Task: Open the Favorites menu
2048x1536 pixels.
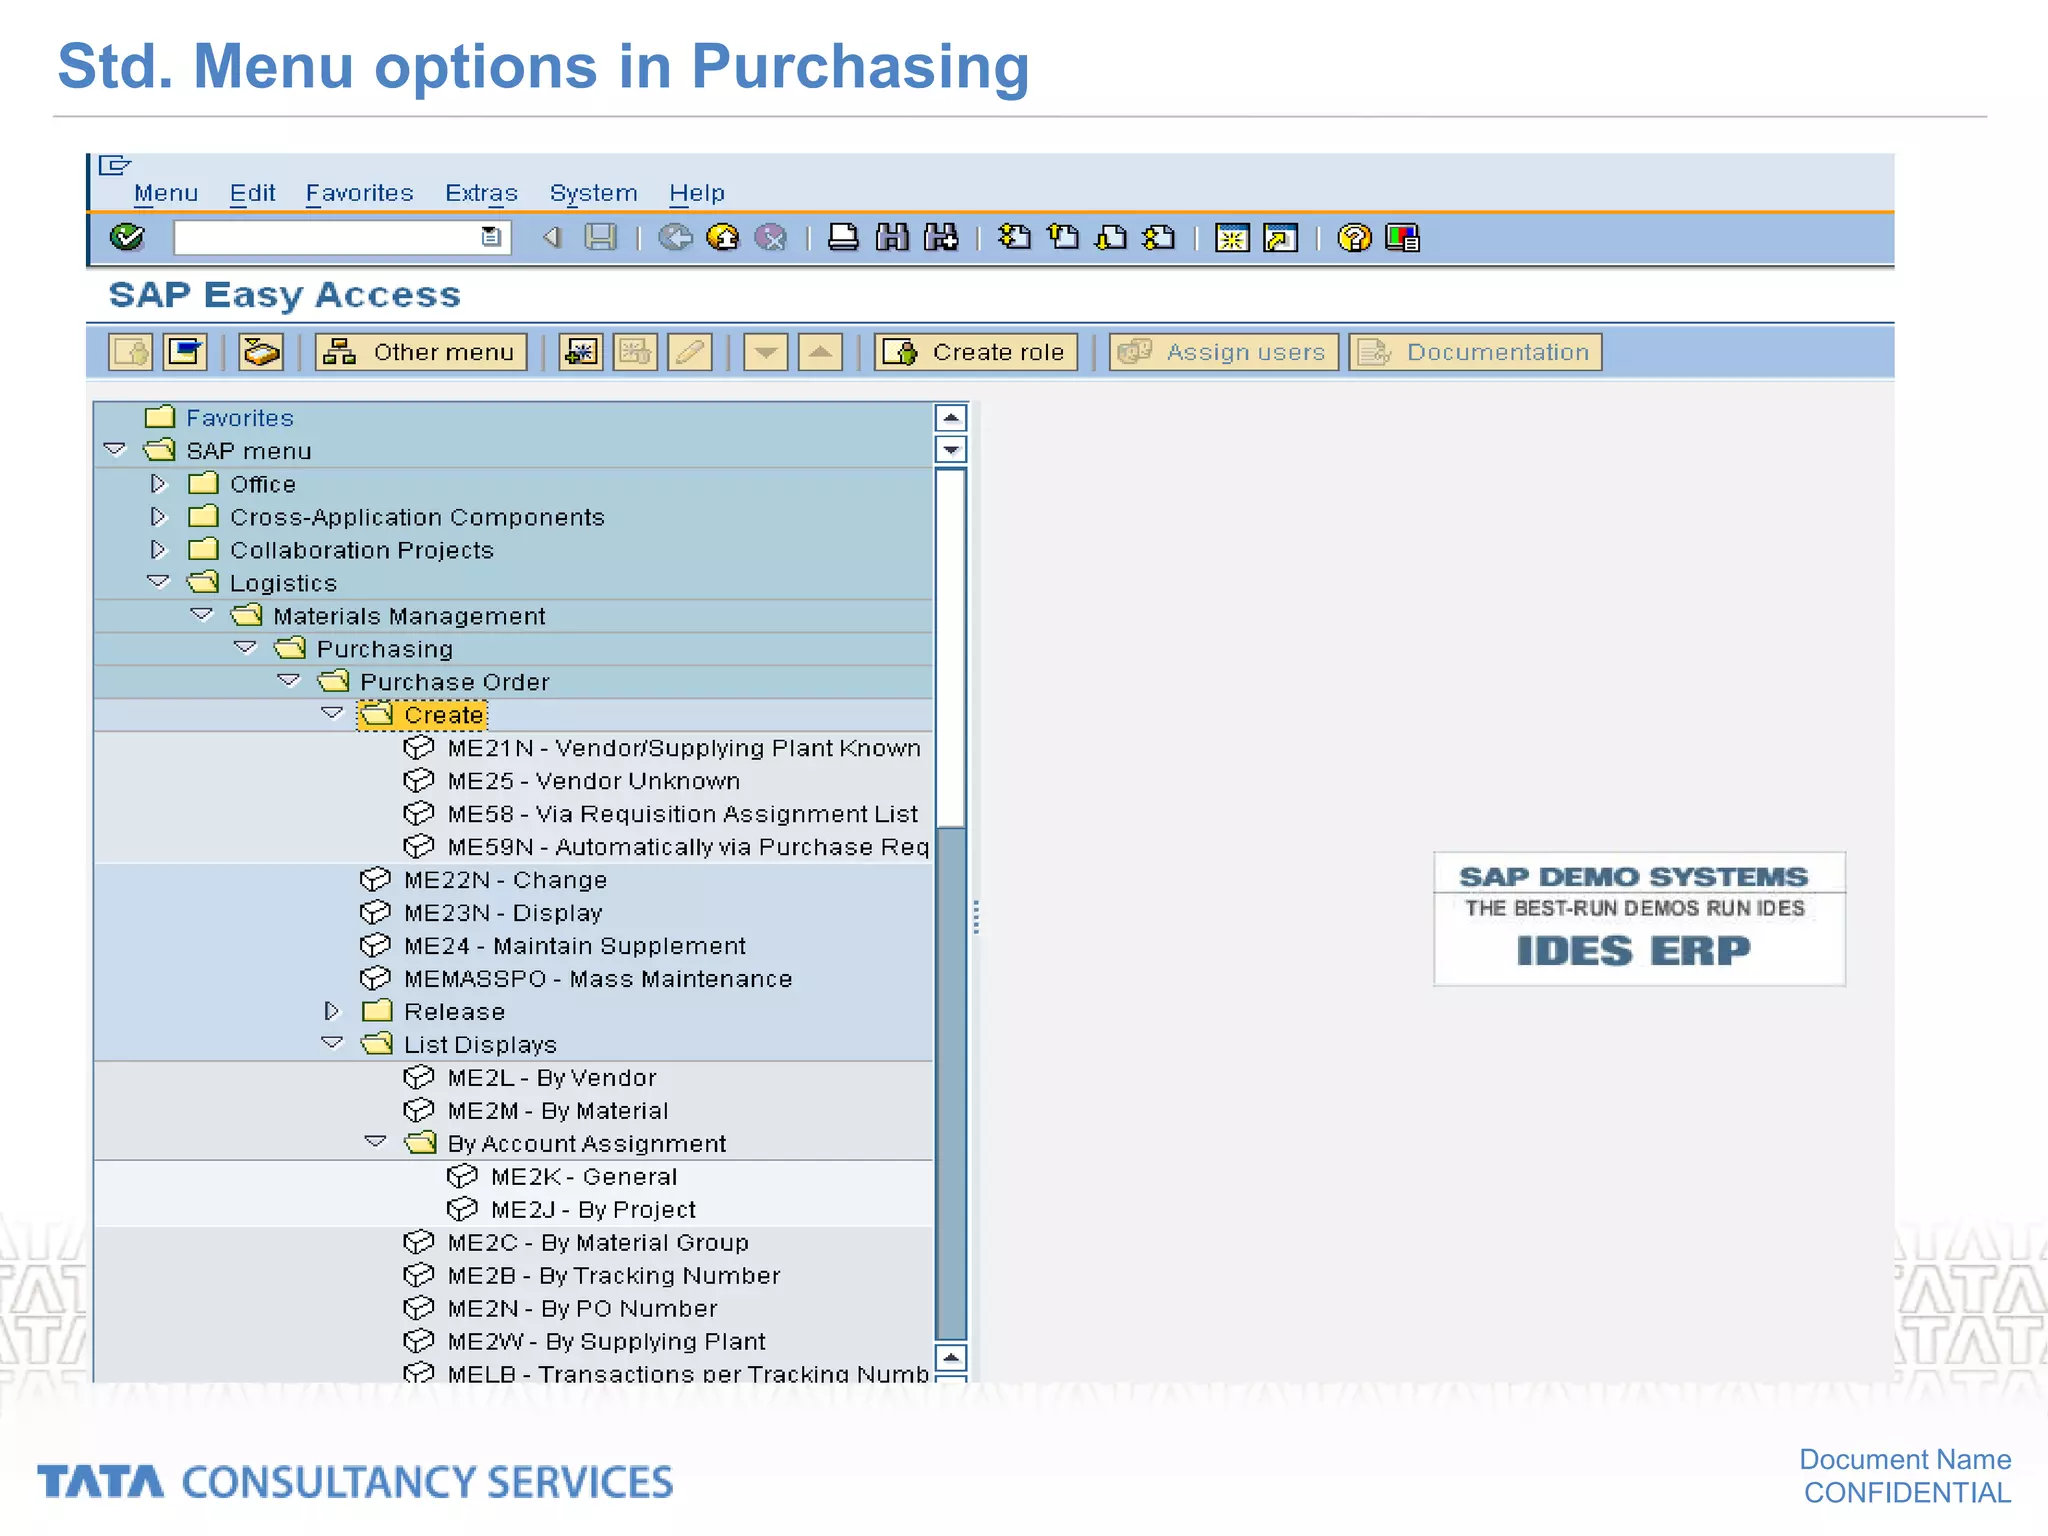Action: tap(359, 193)
